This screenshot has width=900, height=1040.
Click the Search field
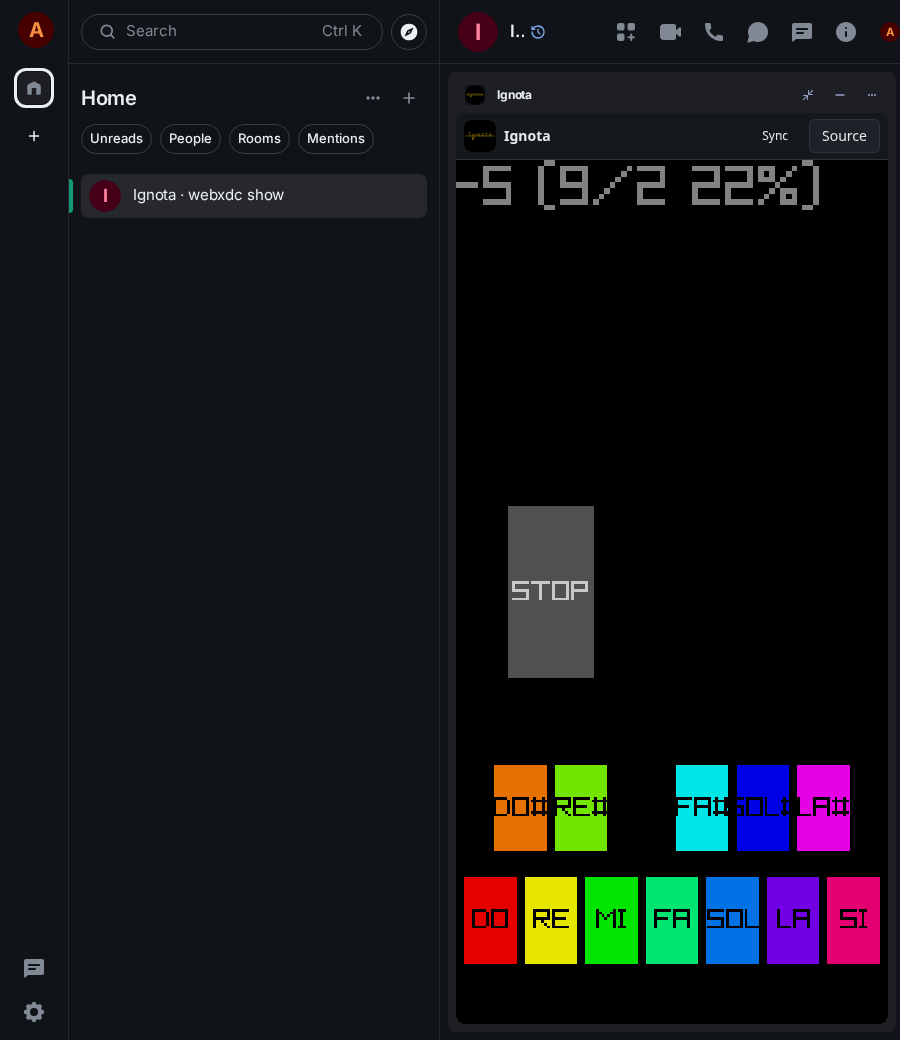pyautogui.click(x=231, y=32)
